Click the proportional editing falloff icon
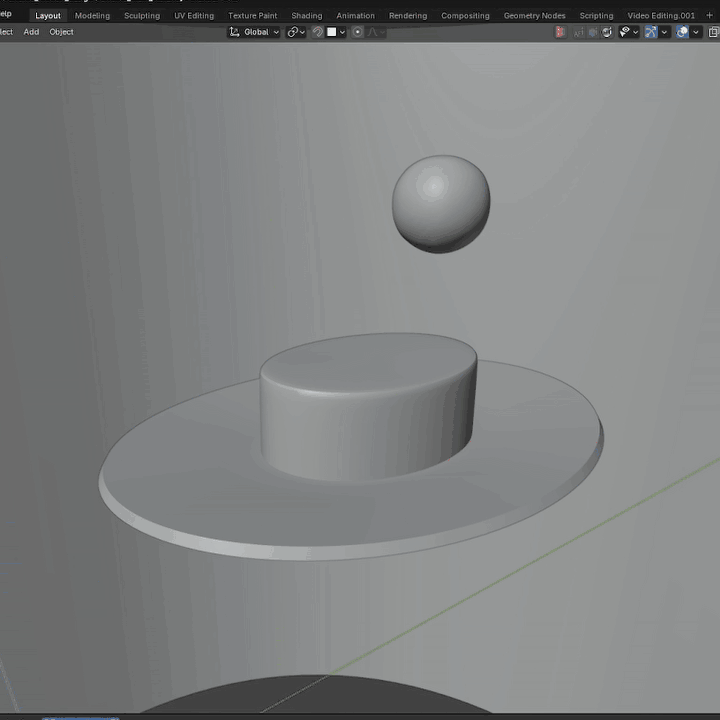This screenshot has width=720, height=720. tap(375, 32)
